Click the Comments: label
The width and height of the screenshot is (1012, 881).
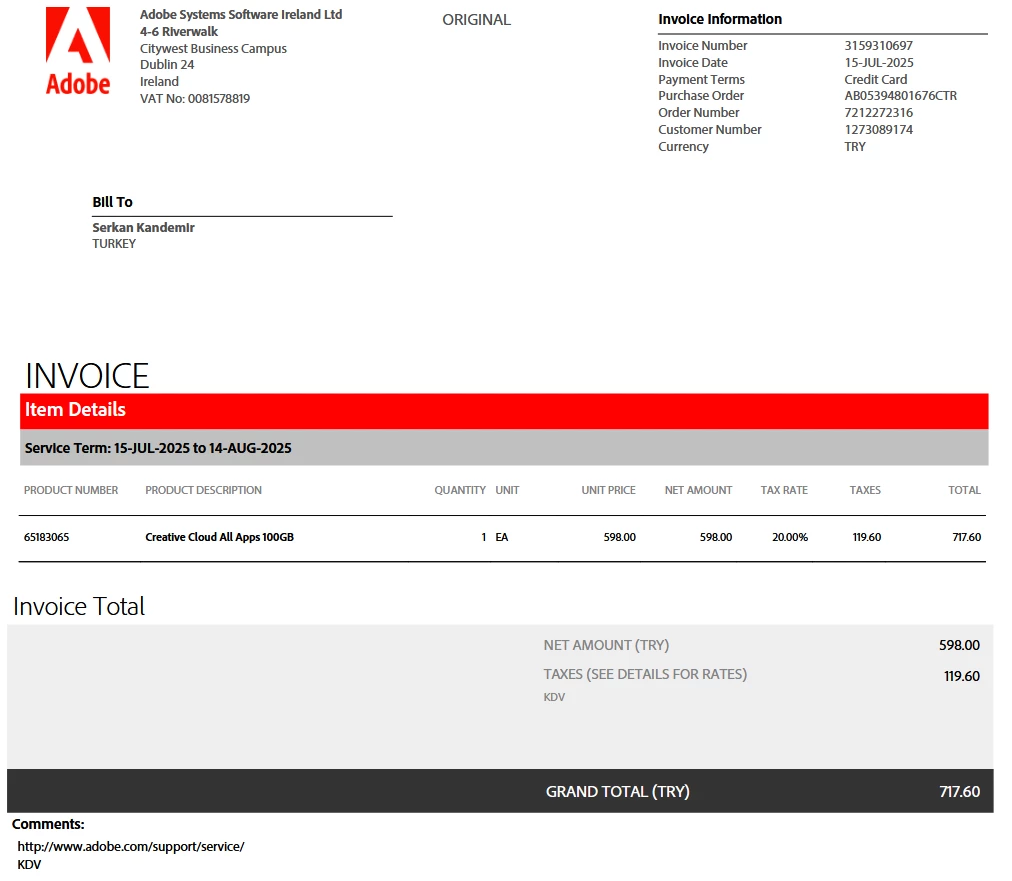click(x=48, y=824)
